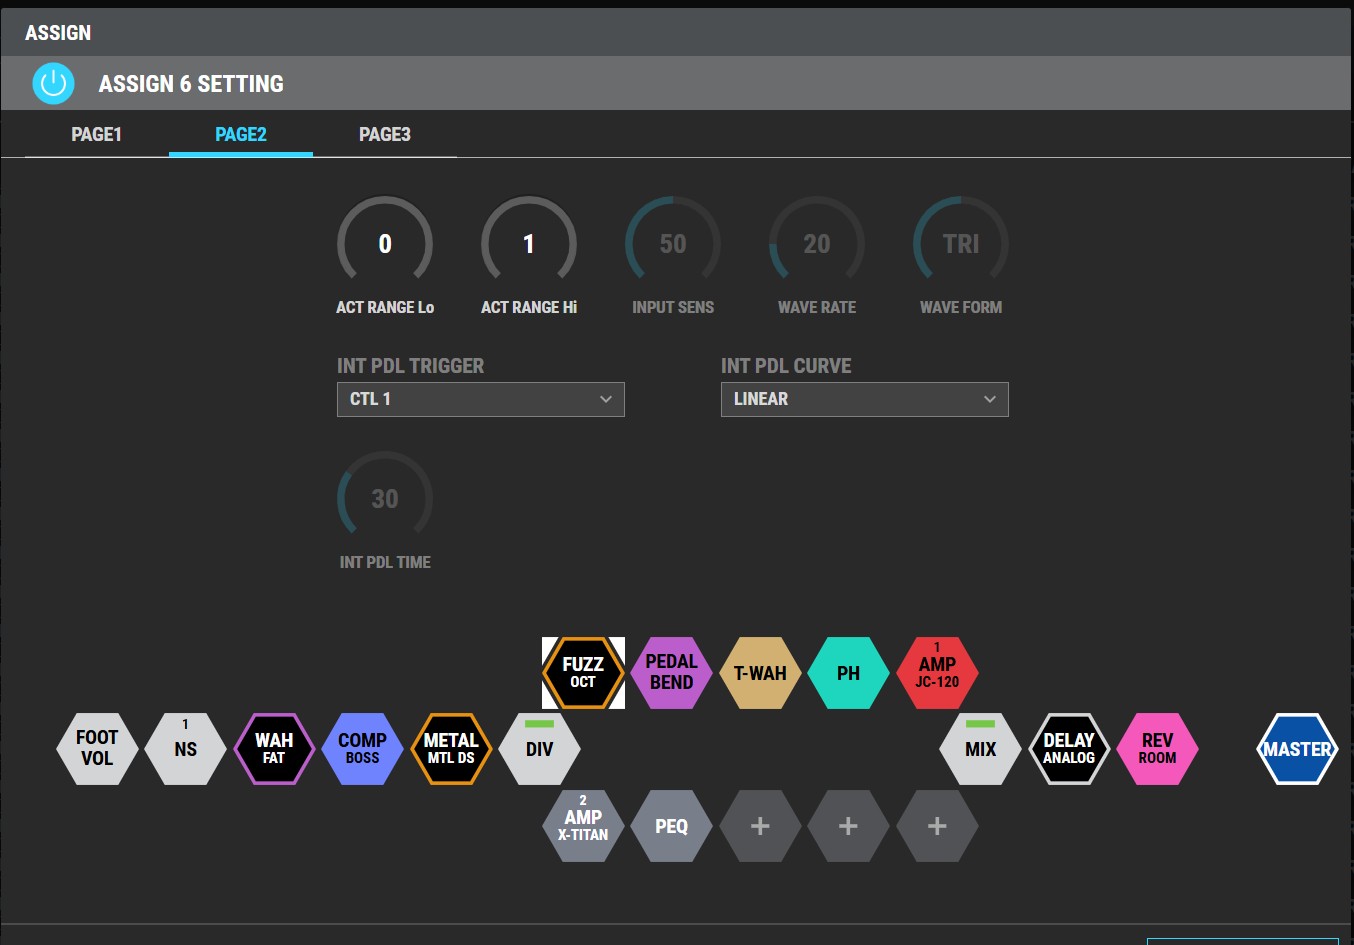The width and height of the screenshot is (1354, 945).
Task: Click the COMP BOSS compressor block
Action: tap(362, 749)
